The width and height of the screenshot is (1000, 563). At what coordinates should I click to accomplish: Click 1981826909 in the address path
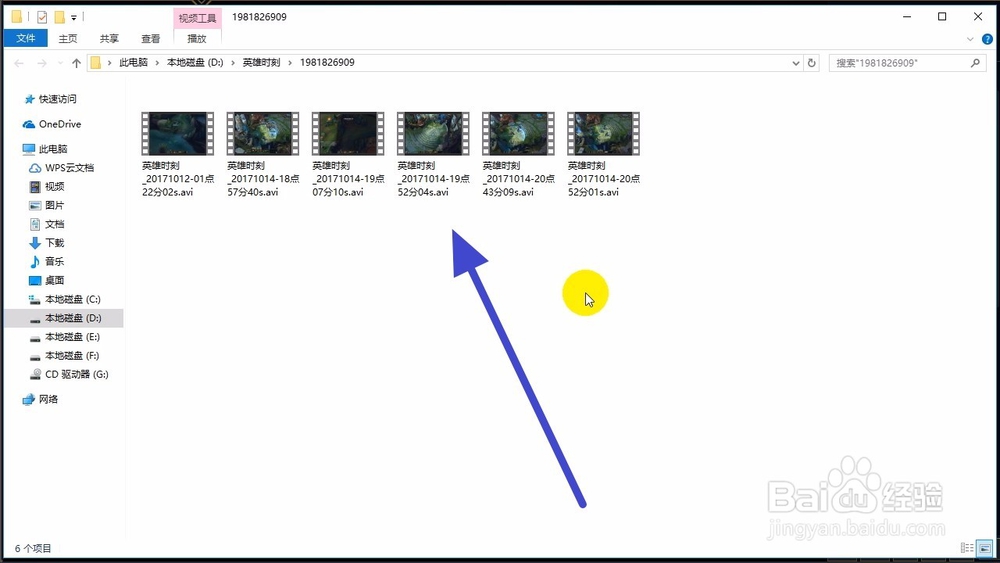click(327, 62)
